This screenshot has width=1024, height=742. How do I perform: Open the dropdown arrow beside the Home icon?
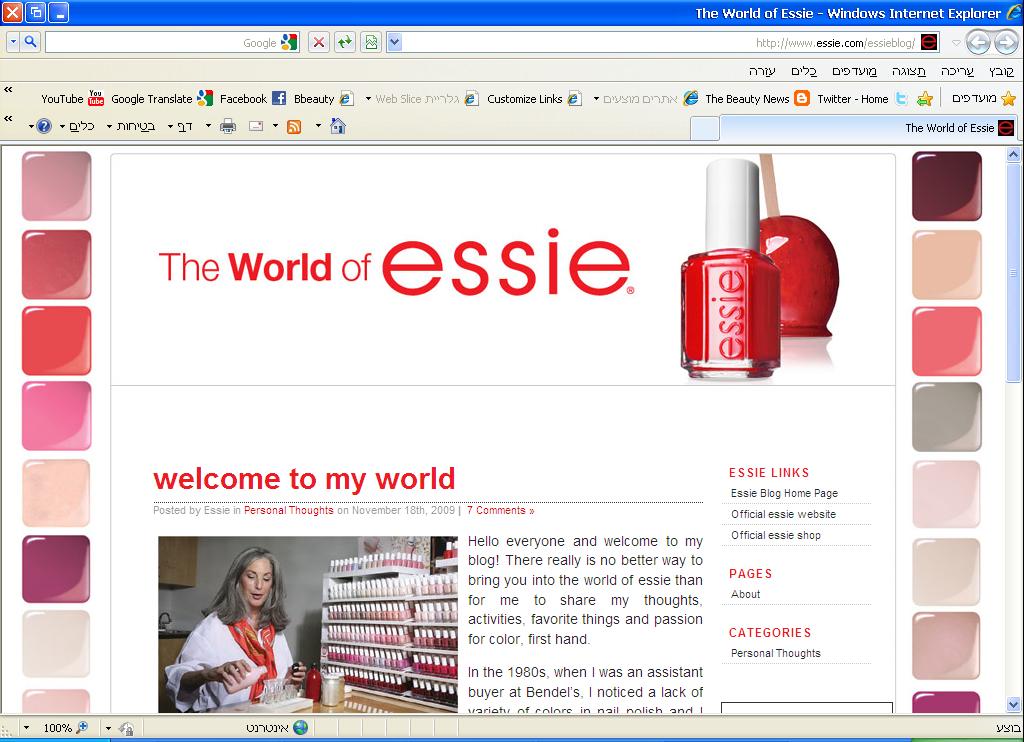pos(318,125)
